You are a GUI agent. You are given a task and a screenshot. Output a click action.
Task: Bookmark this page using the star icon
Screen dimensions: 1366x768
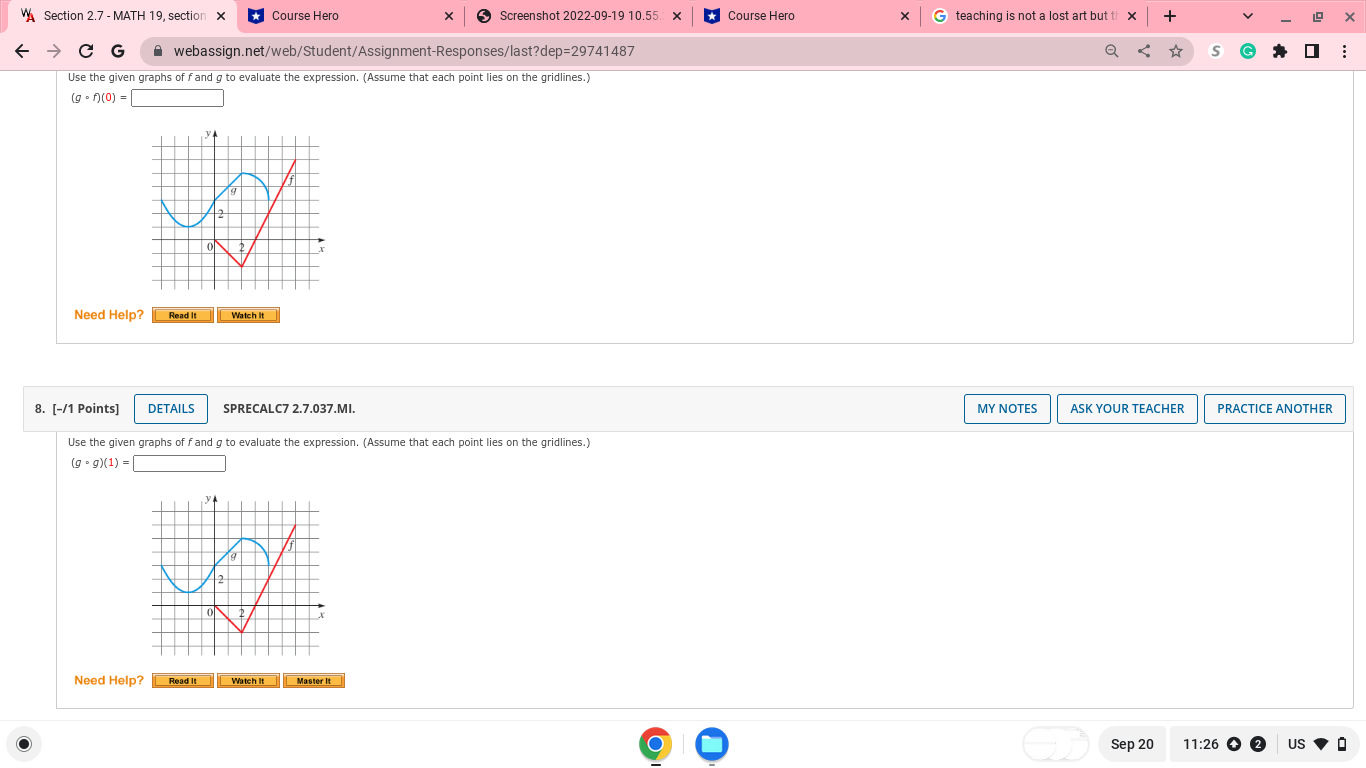[1176, 51]
